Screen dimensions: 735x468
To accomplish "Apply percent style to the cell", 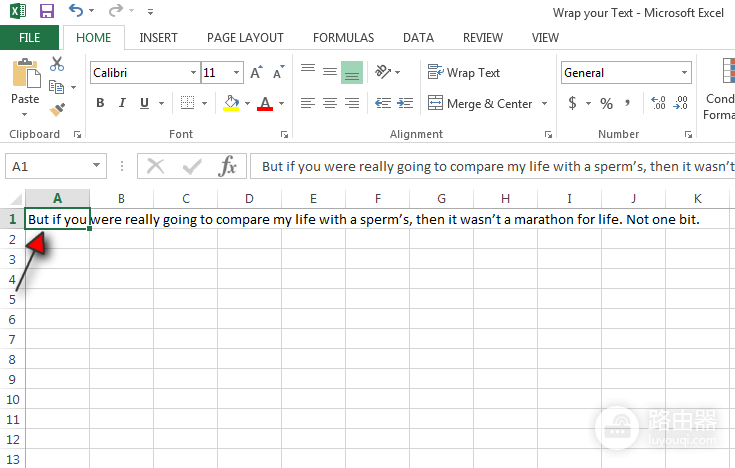I will coord(607,104).
